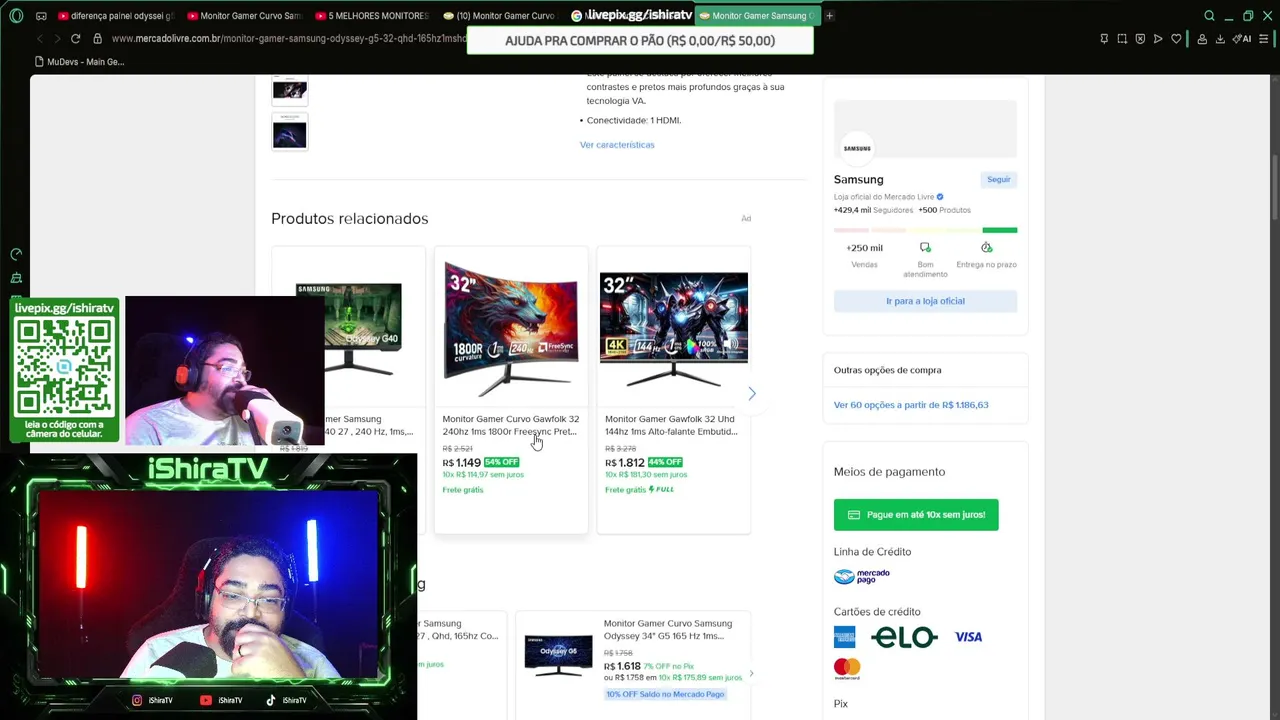Open the Easy Setup menu icon
This screenshot has width=1280, height=720.
[x=1264, y=39]
